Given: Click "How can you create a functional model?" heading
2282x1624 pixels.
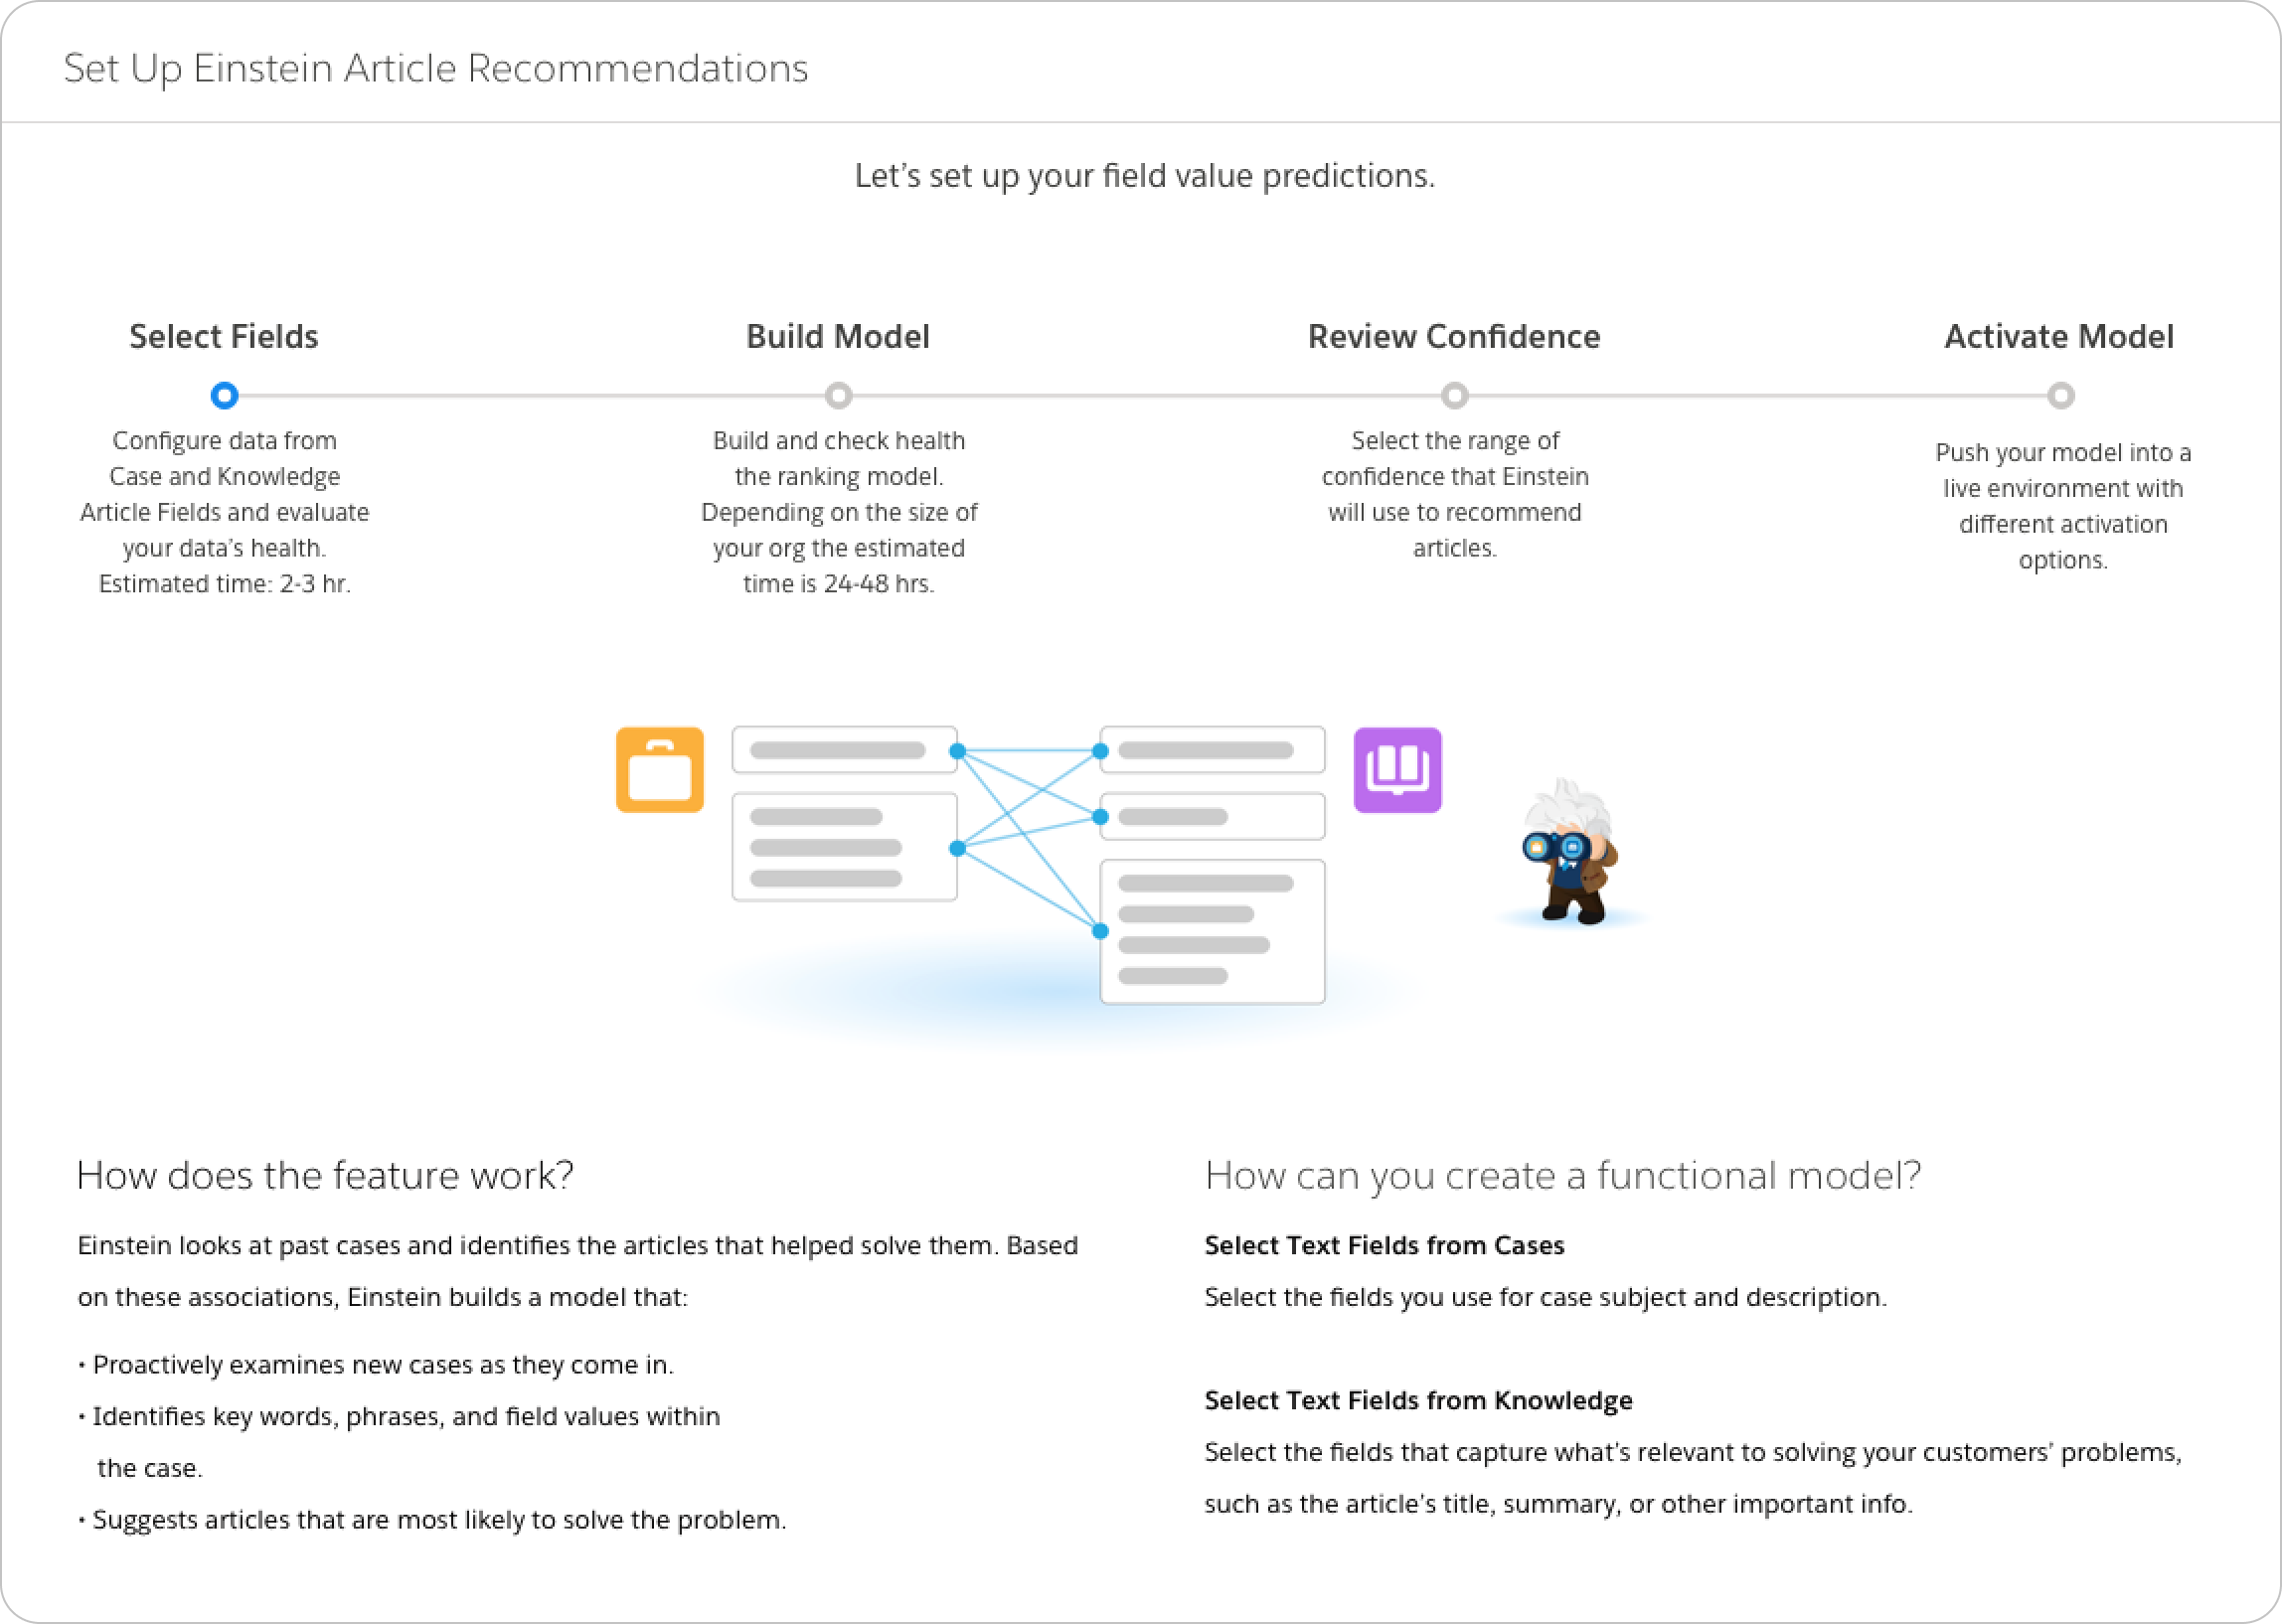Looking at the screenshot, I should [x=1563, y=1175].
